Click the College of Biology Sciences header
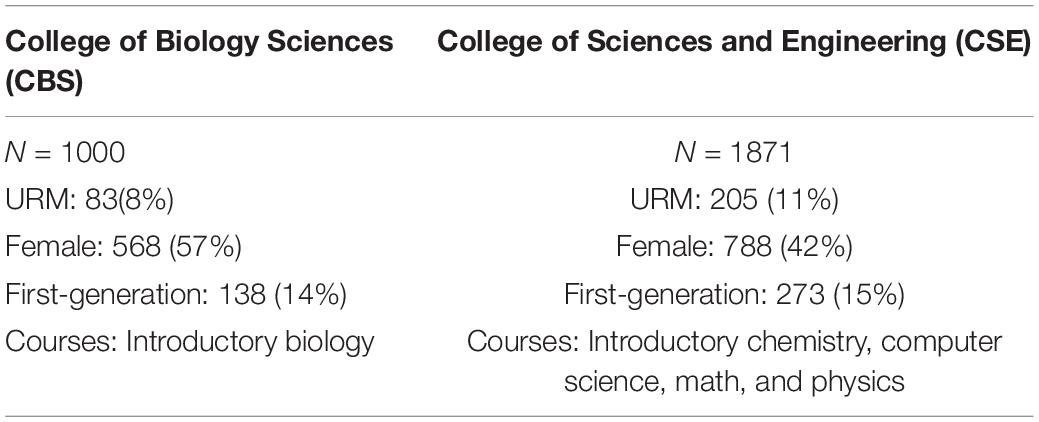This screenshot has width=1039, height=422. 199,63
